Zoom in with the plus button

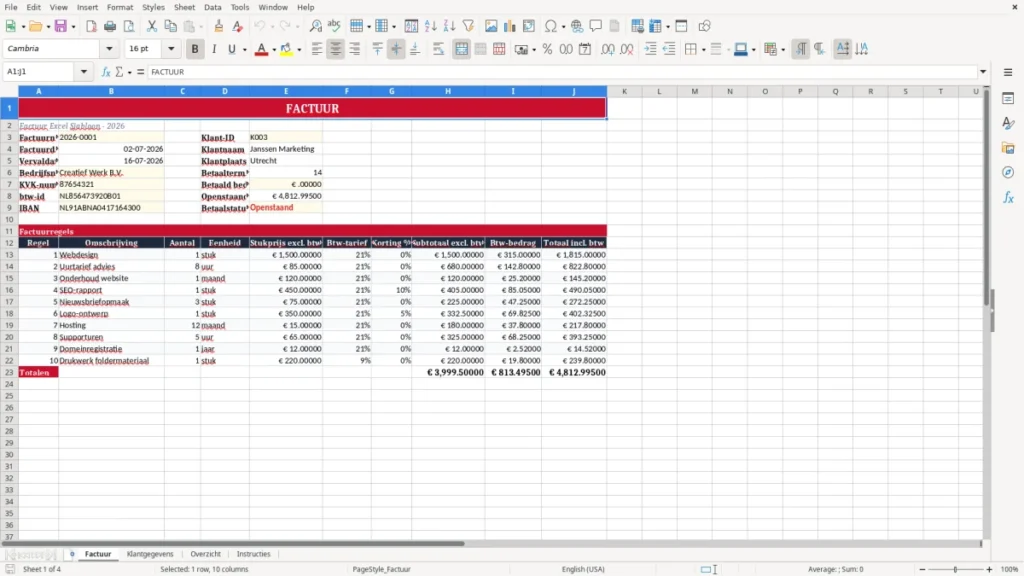[x=989, y=569]
